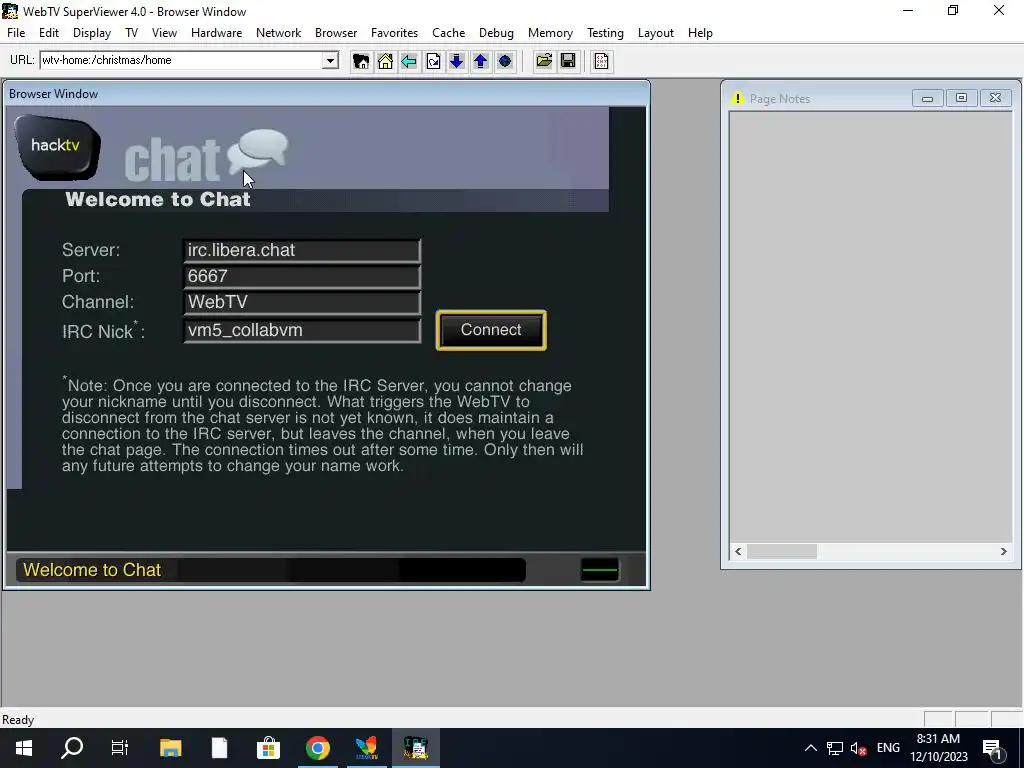
Task: Click the Connect button
Action: pyautogui.click(x=491, y=330)
